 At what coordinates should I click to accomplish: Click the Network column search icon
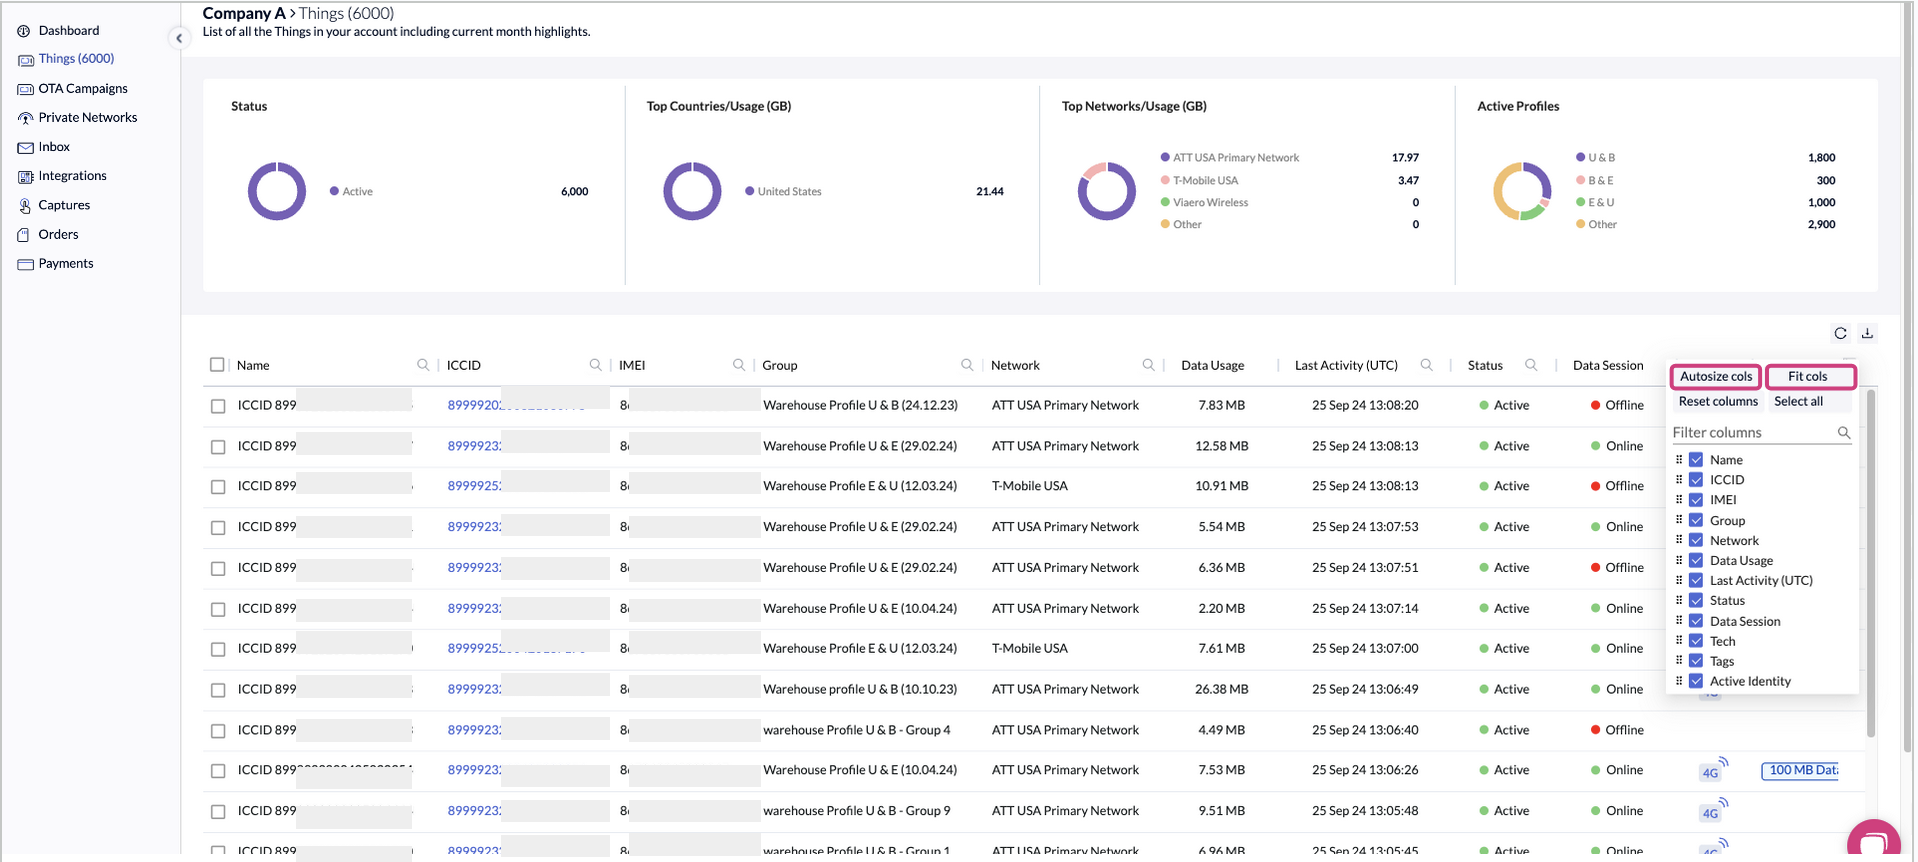(x=1148, y=365)
